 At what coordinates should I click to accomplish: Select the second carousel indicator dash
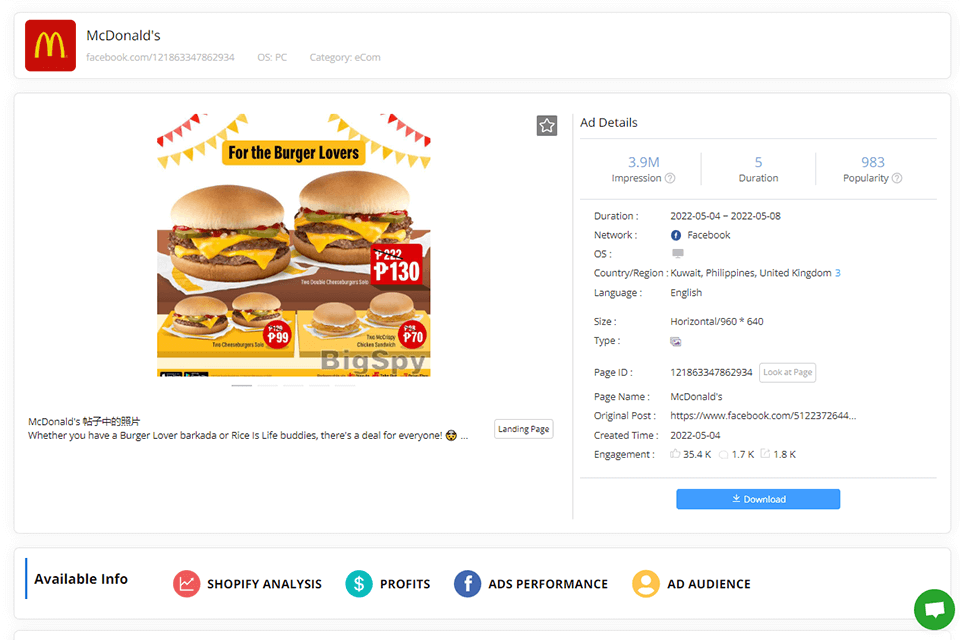[x=268, y=386]
